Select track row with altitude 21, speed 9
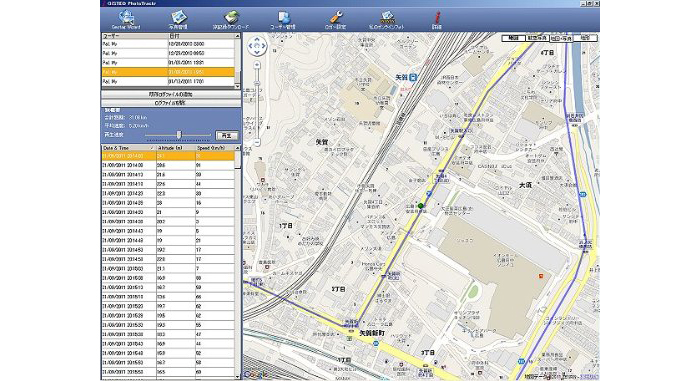 [168, 213]
